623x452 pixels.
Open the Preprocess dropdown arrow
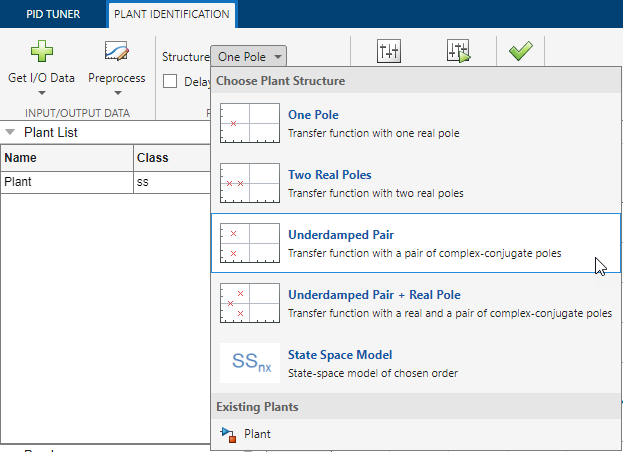pos(116,93)
